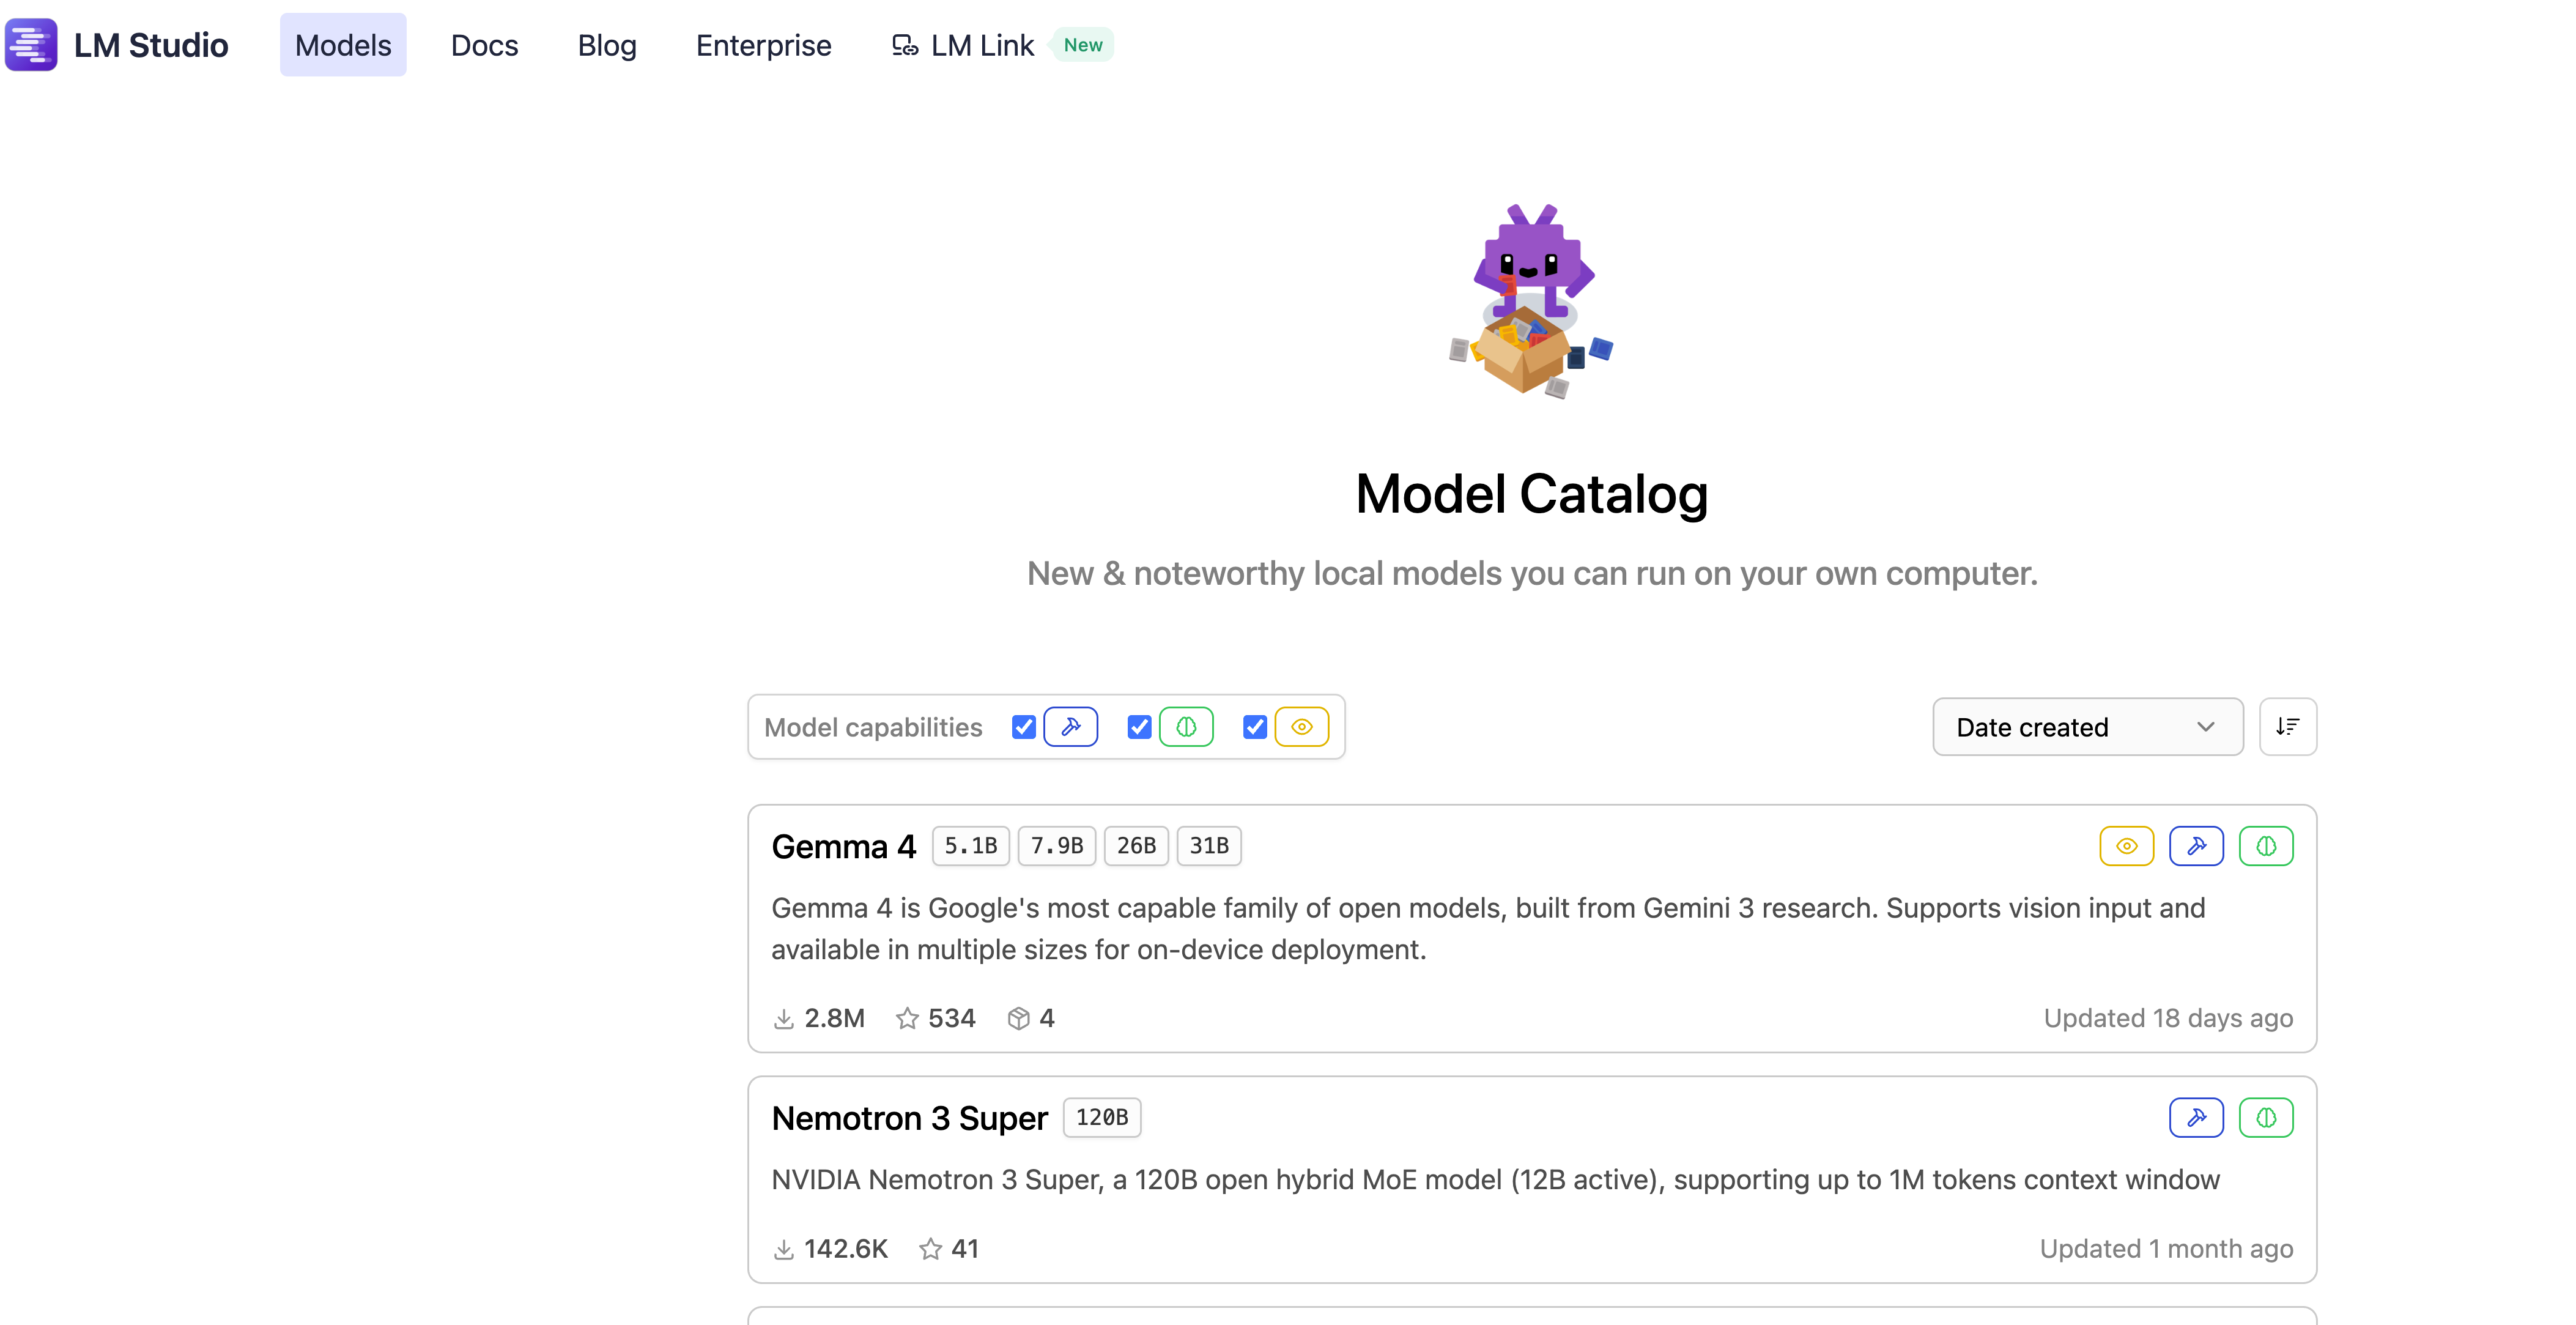
Task: Open the Enterprise page
Action: (x=764, y=45)
